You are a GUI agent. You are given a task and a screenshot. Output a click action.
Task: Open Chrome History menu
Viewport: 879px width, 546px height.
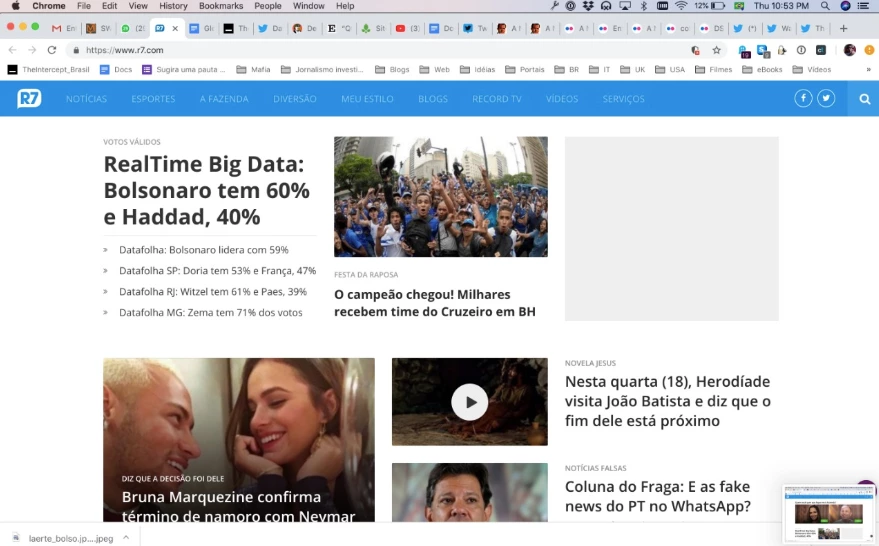click(173, 6)
